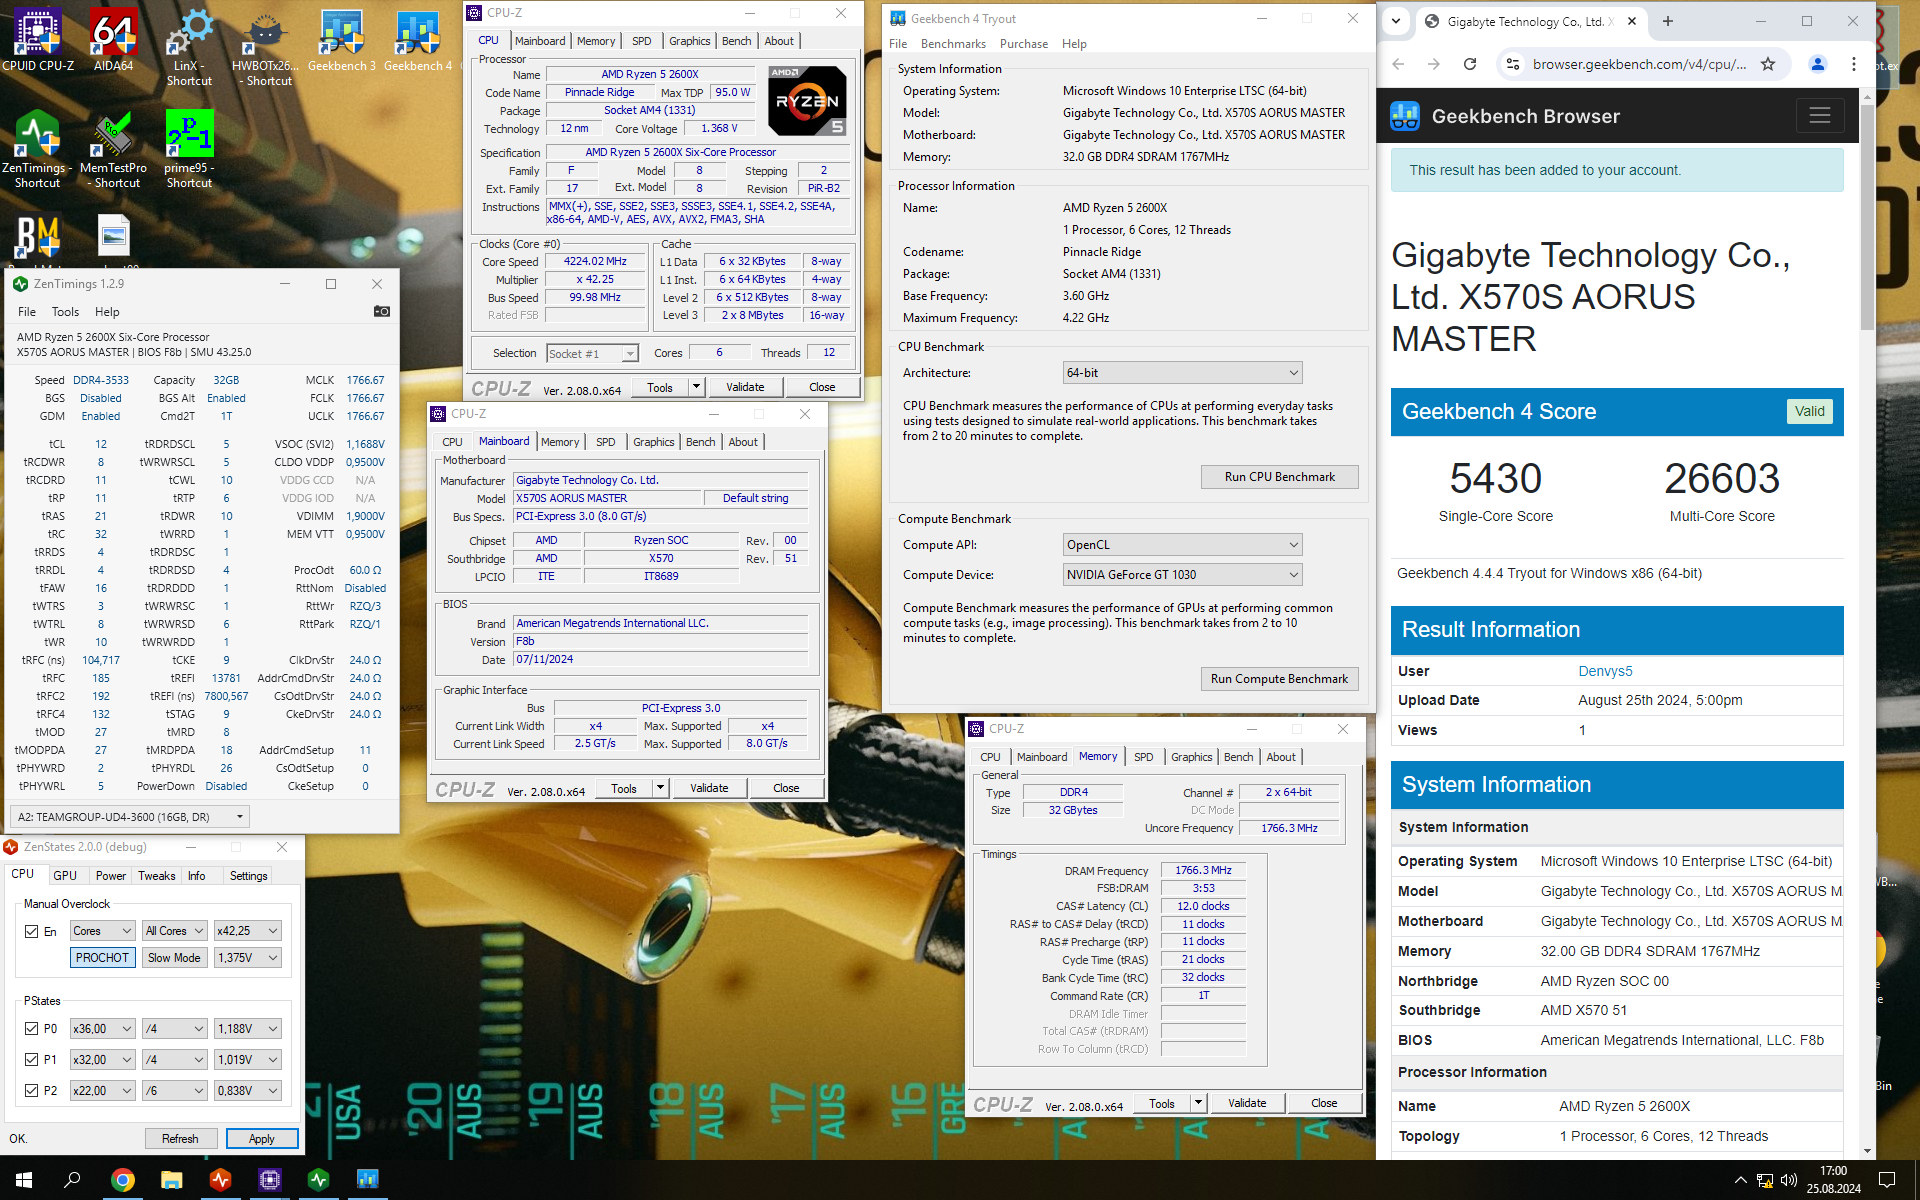Viewport: 1920px width, 1200px height.
Task: Switch to ZenTimings taskbar icon
Action: [318, 1180]
